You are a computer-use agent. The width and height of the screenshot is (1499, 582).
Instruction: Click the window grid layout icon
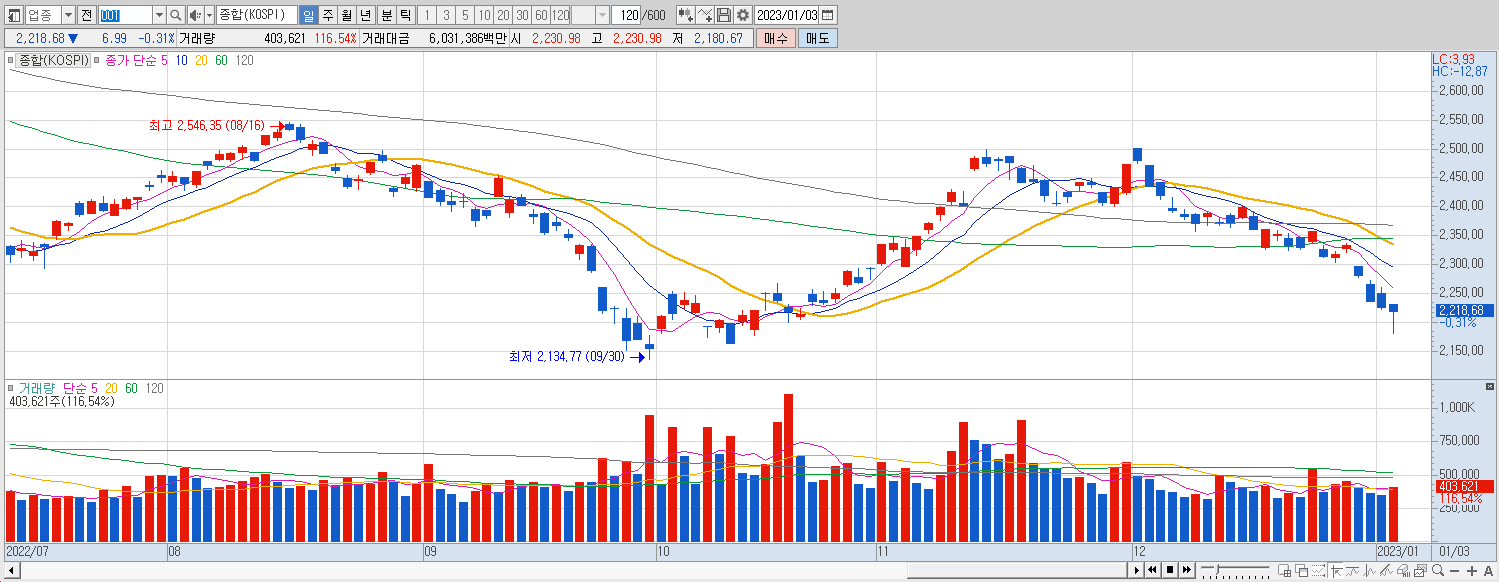pyautogui.click(x=1284, y=571)
